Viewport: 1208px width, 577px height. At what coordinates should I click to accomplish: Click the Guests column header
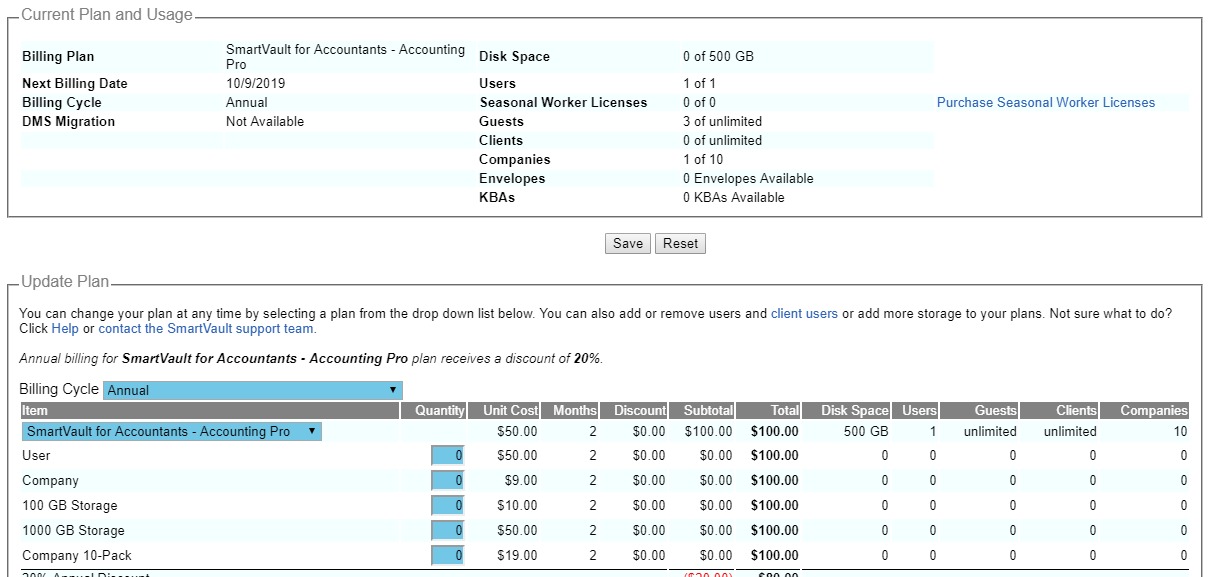point(979,410)
